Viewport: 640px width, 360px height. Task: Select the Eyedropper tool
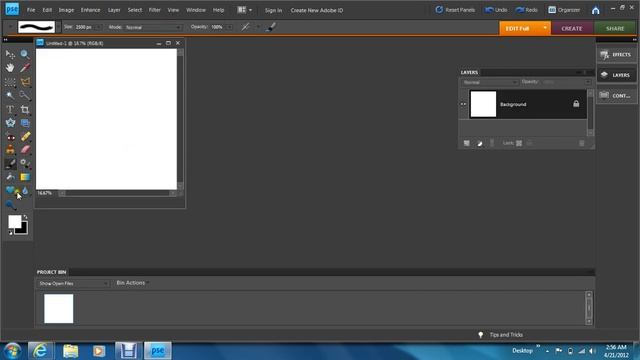(x=25, y=68)
